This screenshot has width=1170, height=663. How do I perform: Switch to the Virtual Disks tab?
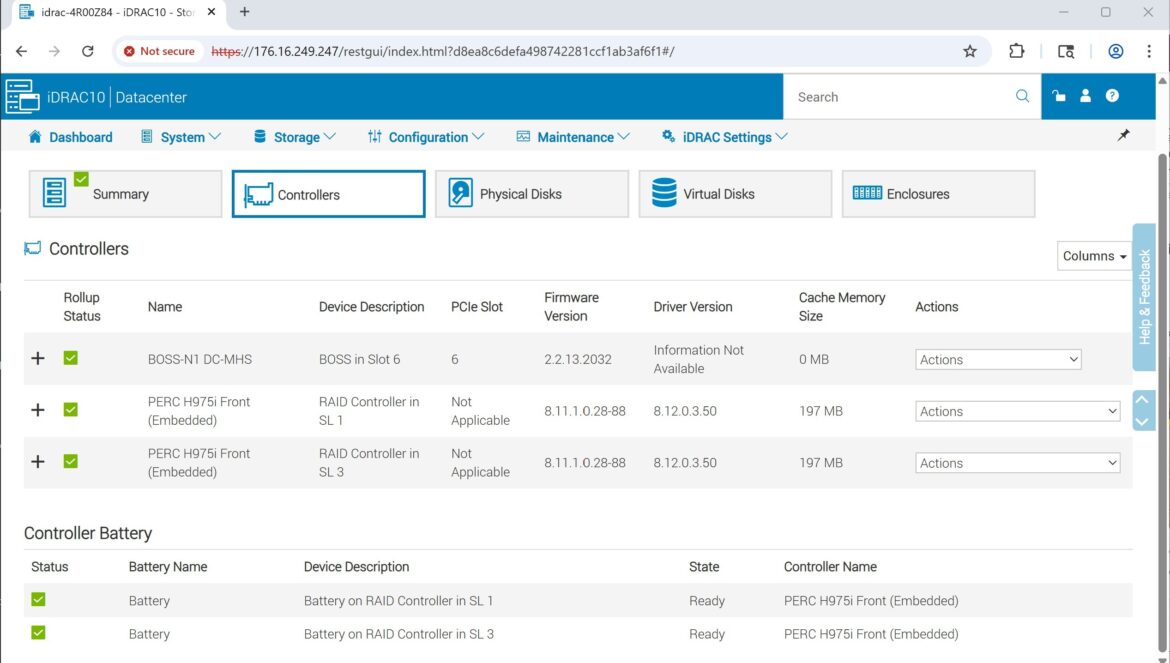tap(735, 194)
